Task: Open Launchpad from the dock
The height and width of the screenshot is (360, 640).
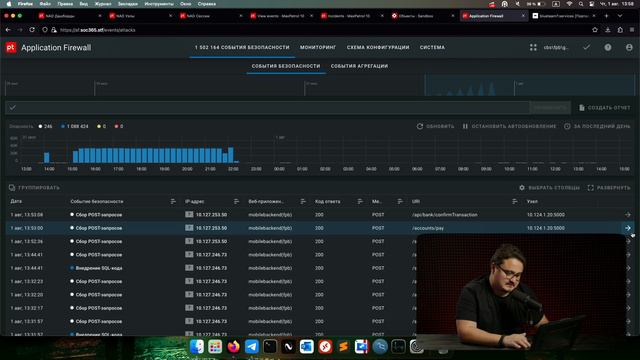Action: click(215, 347)
